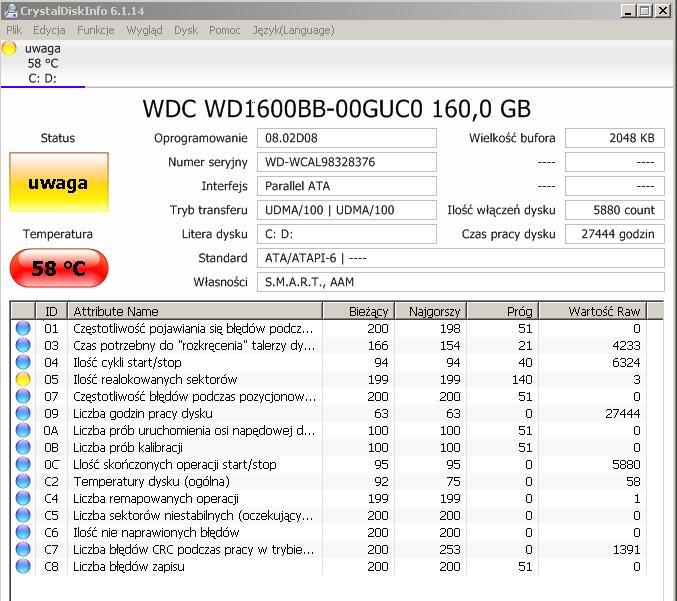Open the Edycja menu
Viewport: 677px width, 601px height.
point(49,30)
